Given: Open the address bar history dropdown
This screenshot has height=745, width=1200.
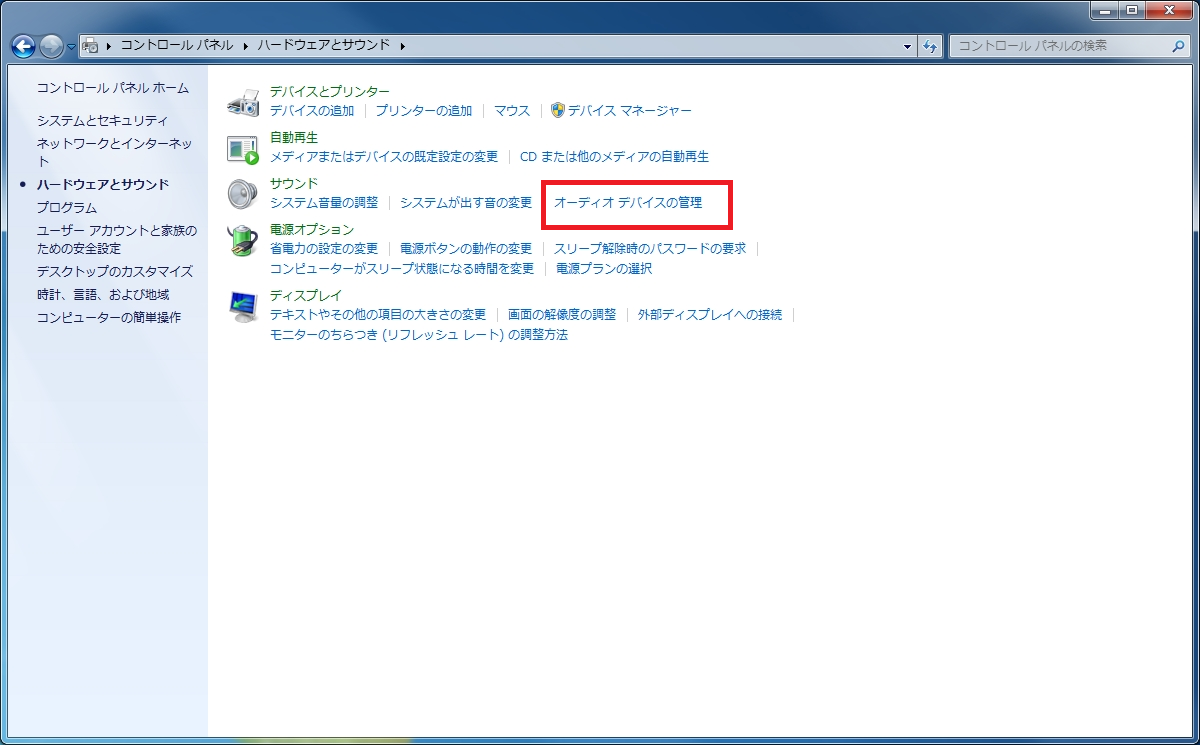Looking at the screenshot, I should pos(908,46).
